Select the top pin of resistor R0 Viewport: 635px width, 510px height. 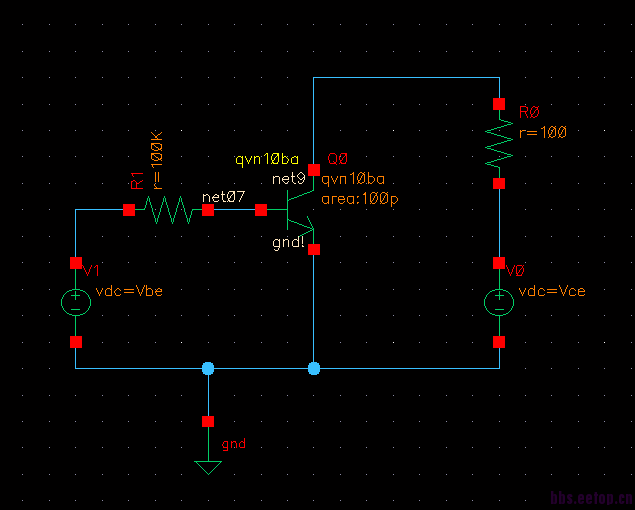499,104
